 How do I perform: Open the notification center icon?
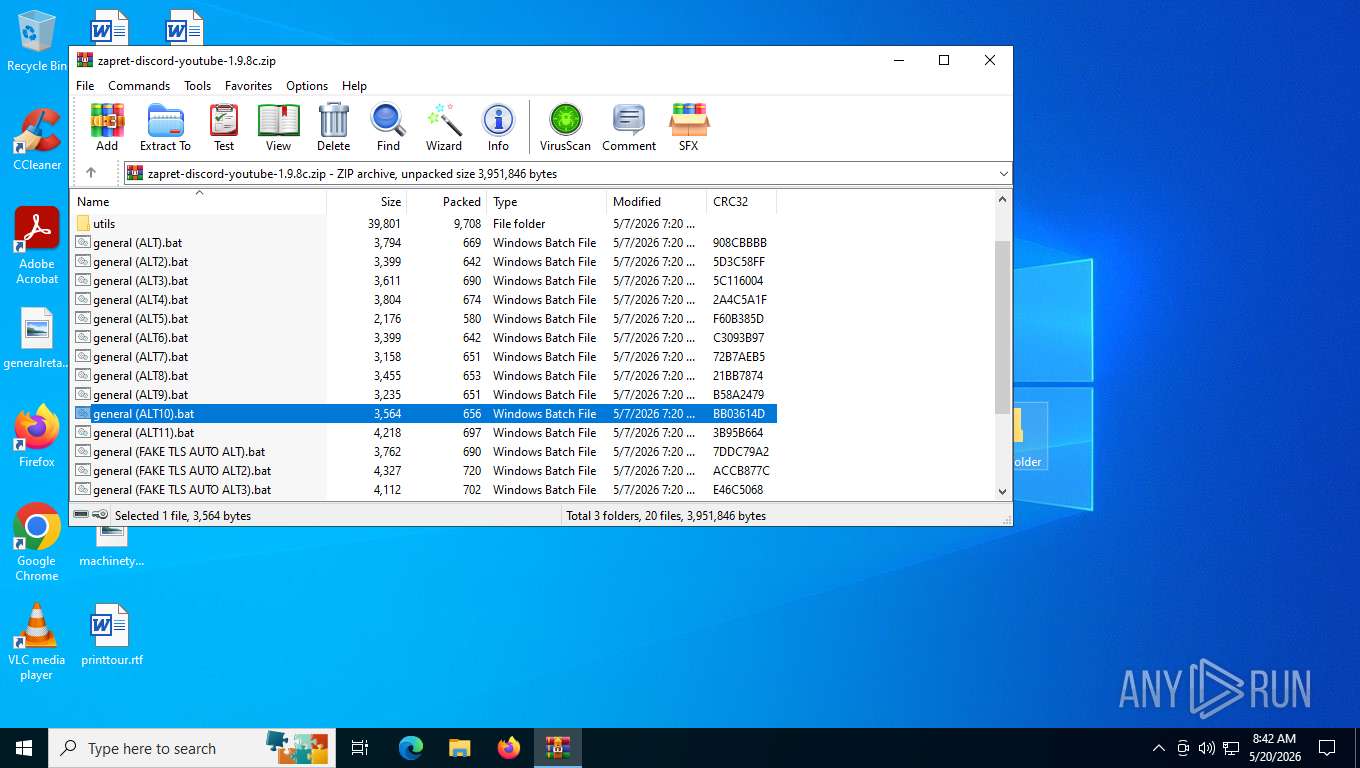(1327, 748)
